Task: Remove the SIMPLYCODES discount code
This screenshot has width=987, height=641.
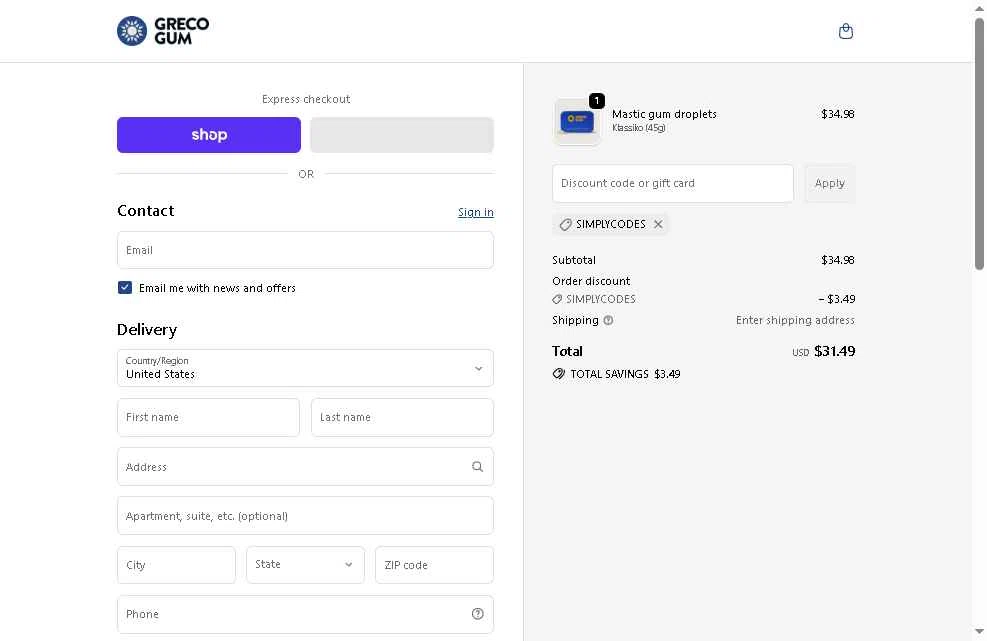Action: (x=658, y=224)
